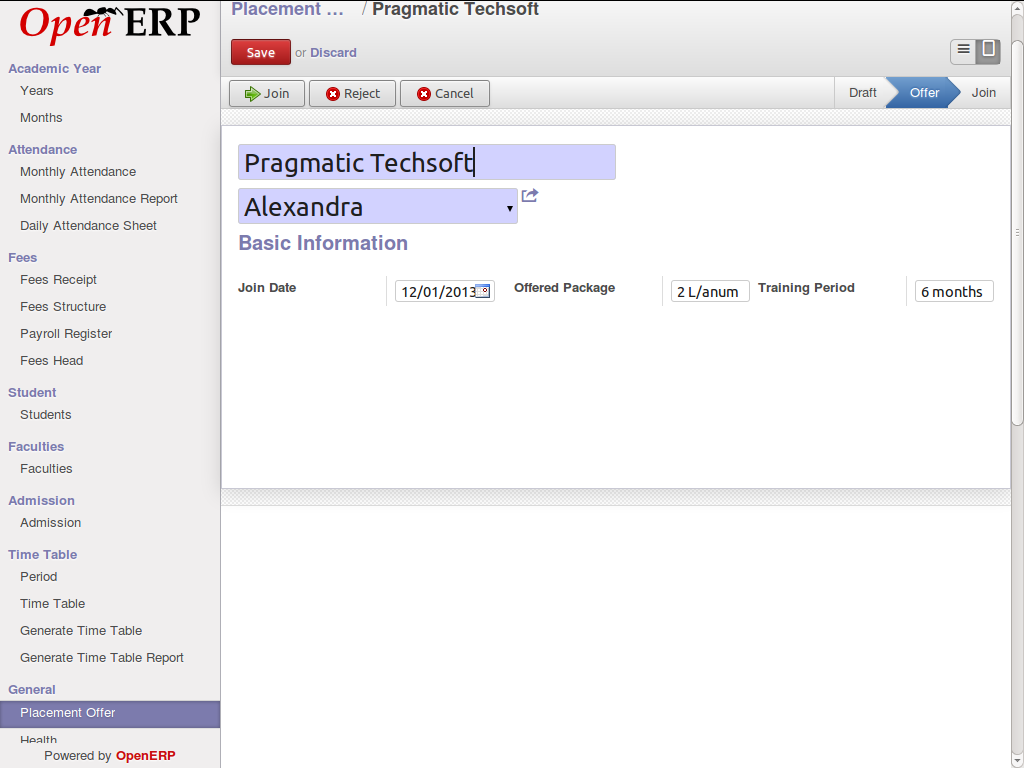Switch to list view icon
The height and width of the screenshot is (768, 1024).
point(963,52)
